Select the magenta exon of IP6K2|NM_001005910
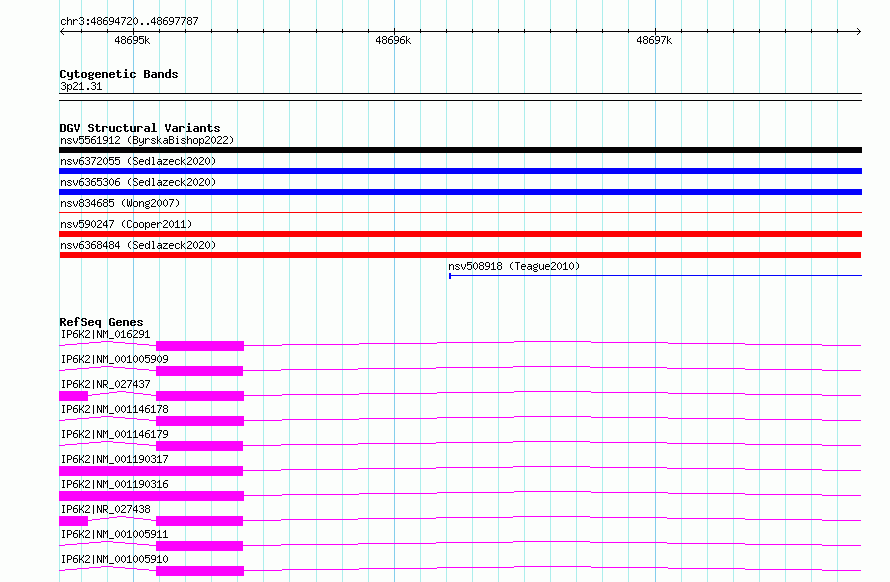890x582 pixels. pyautogui.click(x=200, y=571)
